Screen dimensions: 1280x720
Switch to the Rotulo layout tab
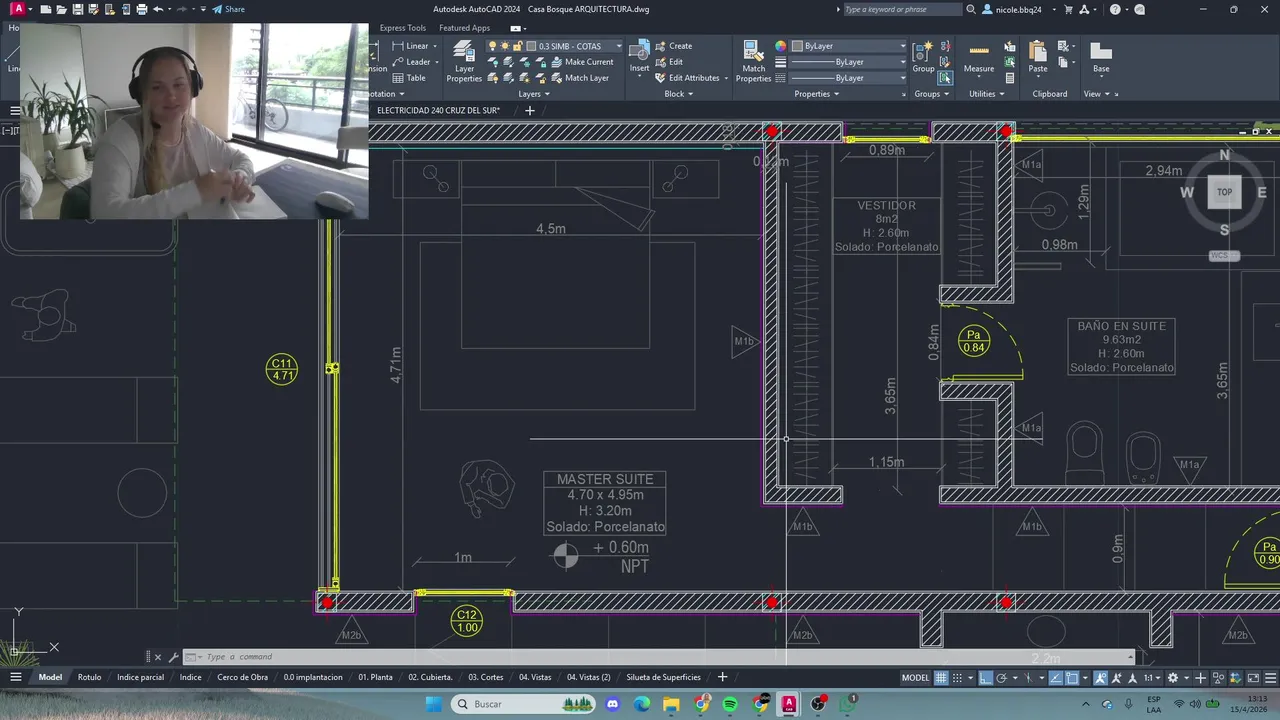90,677
